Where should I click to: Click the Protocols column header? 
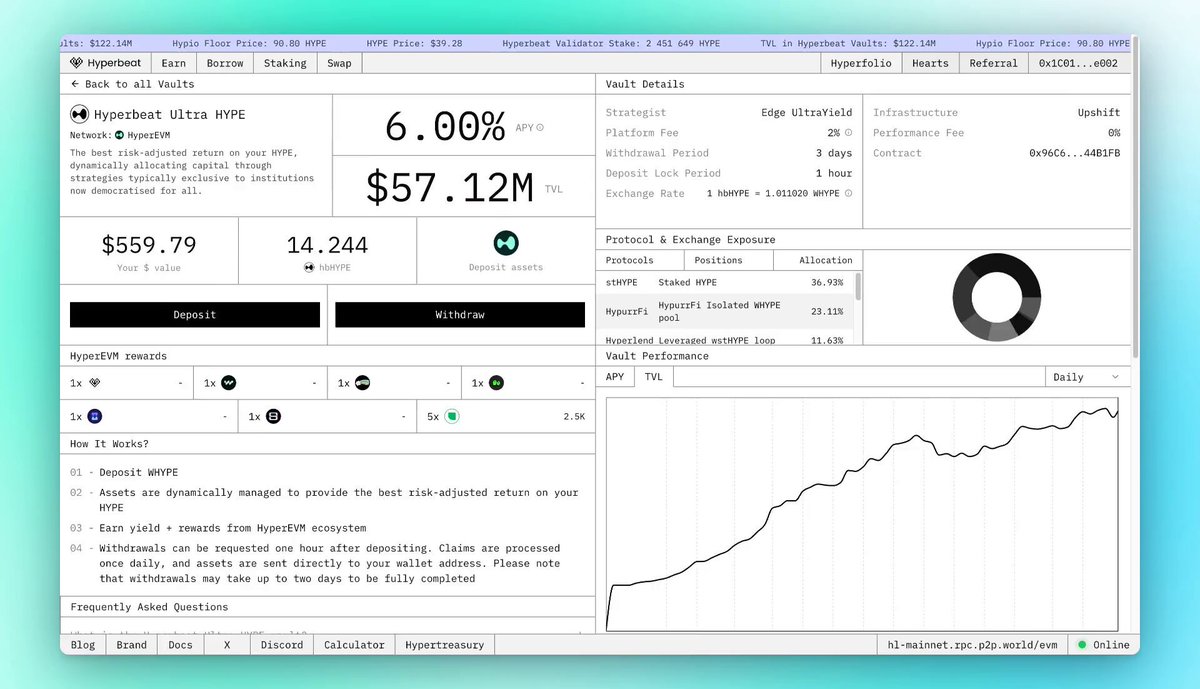click(x=641, y=260)
